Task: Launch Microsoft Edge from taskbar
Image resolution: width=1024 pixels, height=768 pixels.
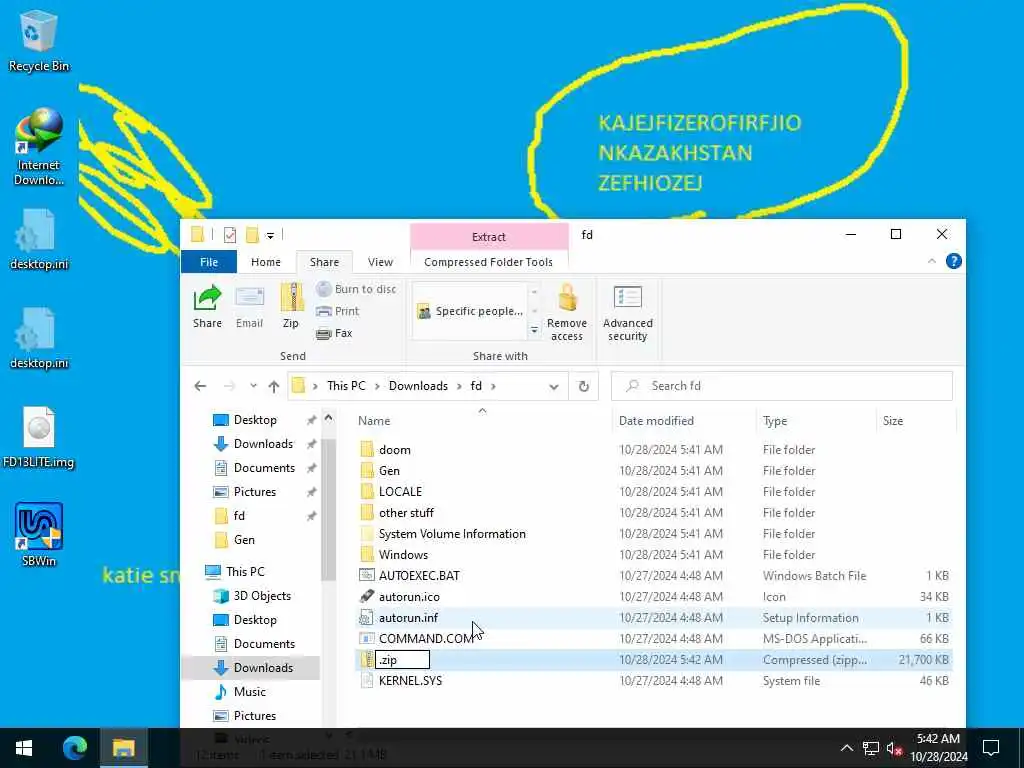Action: click(x=74, y=748)
